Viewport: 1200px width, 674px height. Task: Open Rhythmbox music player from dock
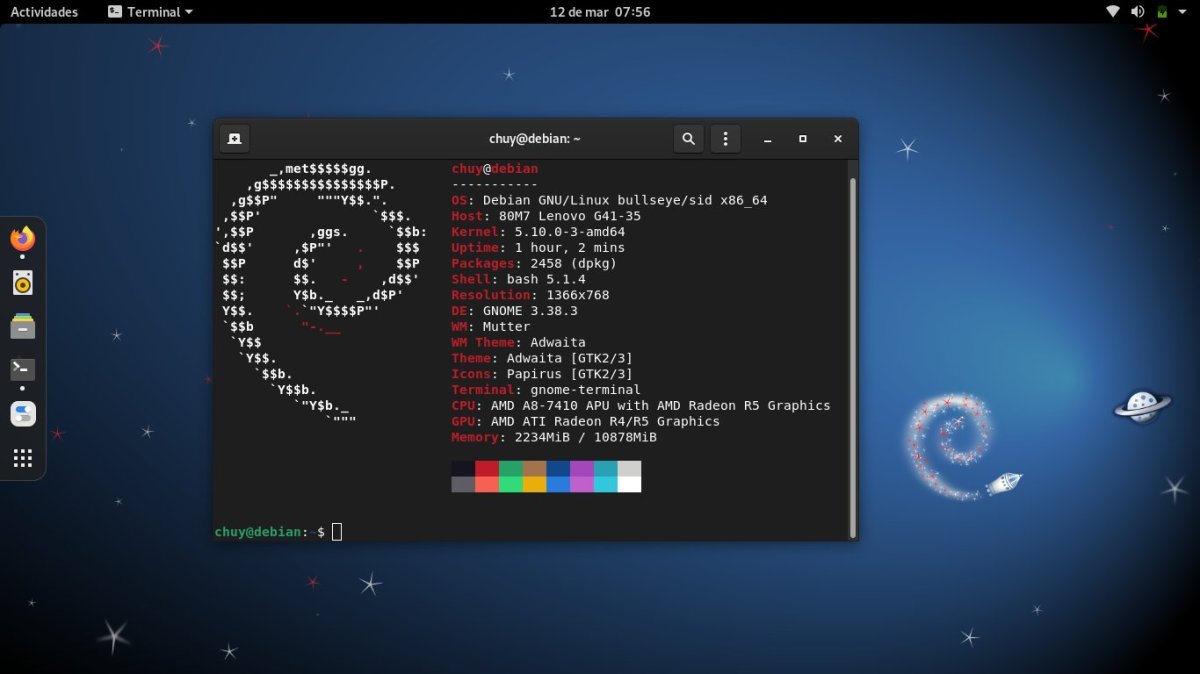pyautogui.click(x=23, y=283)
